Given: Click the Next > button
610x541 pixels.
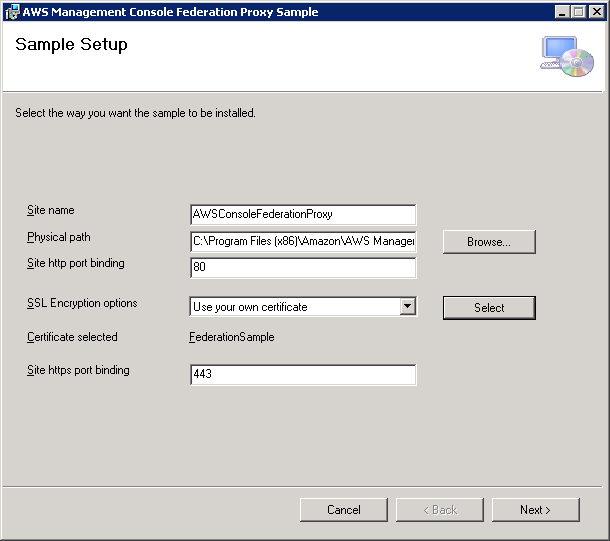Looking at the screenshot, I should coord(536,510).
